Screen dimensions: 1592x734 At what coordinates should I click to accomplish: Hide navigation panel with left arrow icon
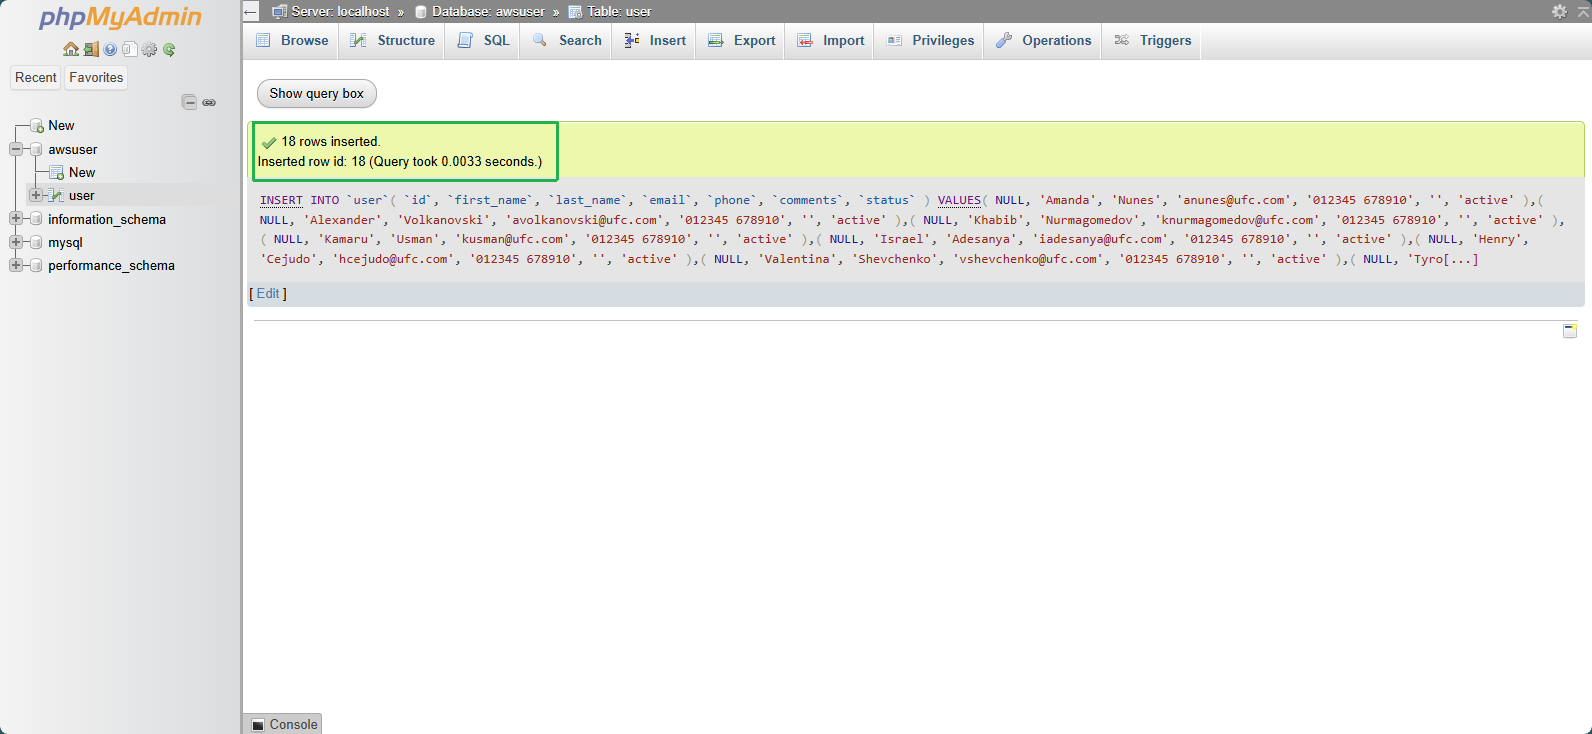(x=251, y=12)
